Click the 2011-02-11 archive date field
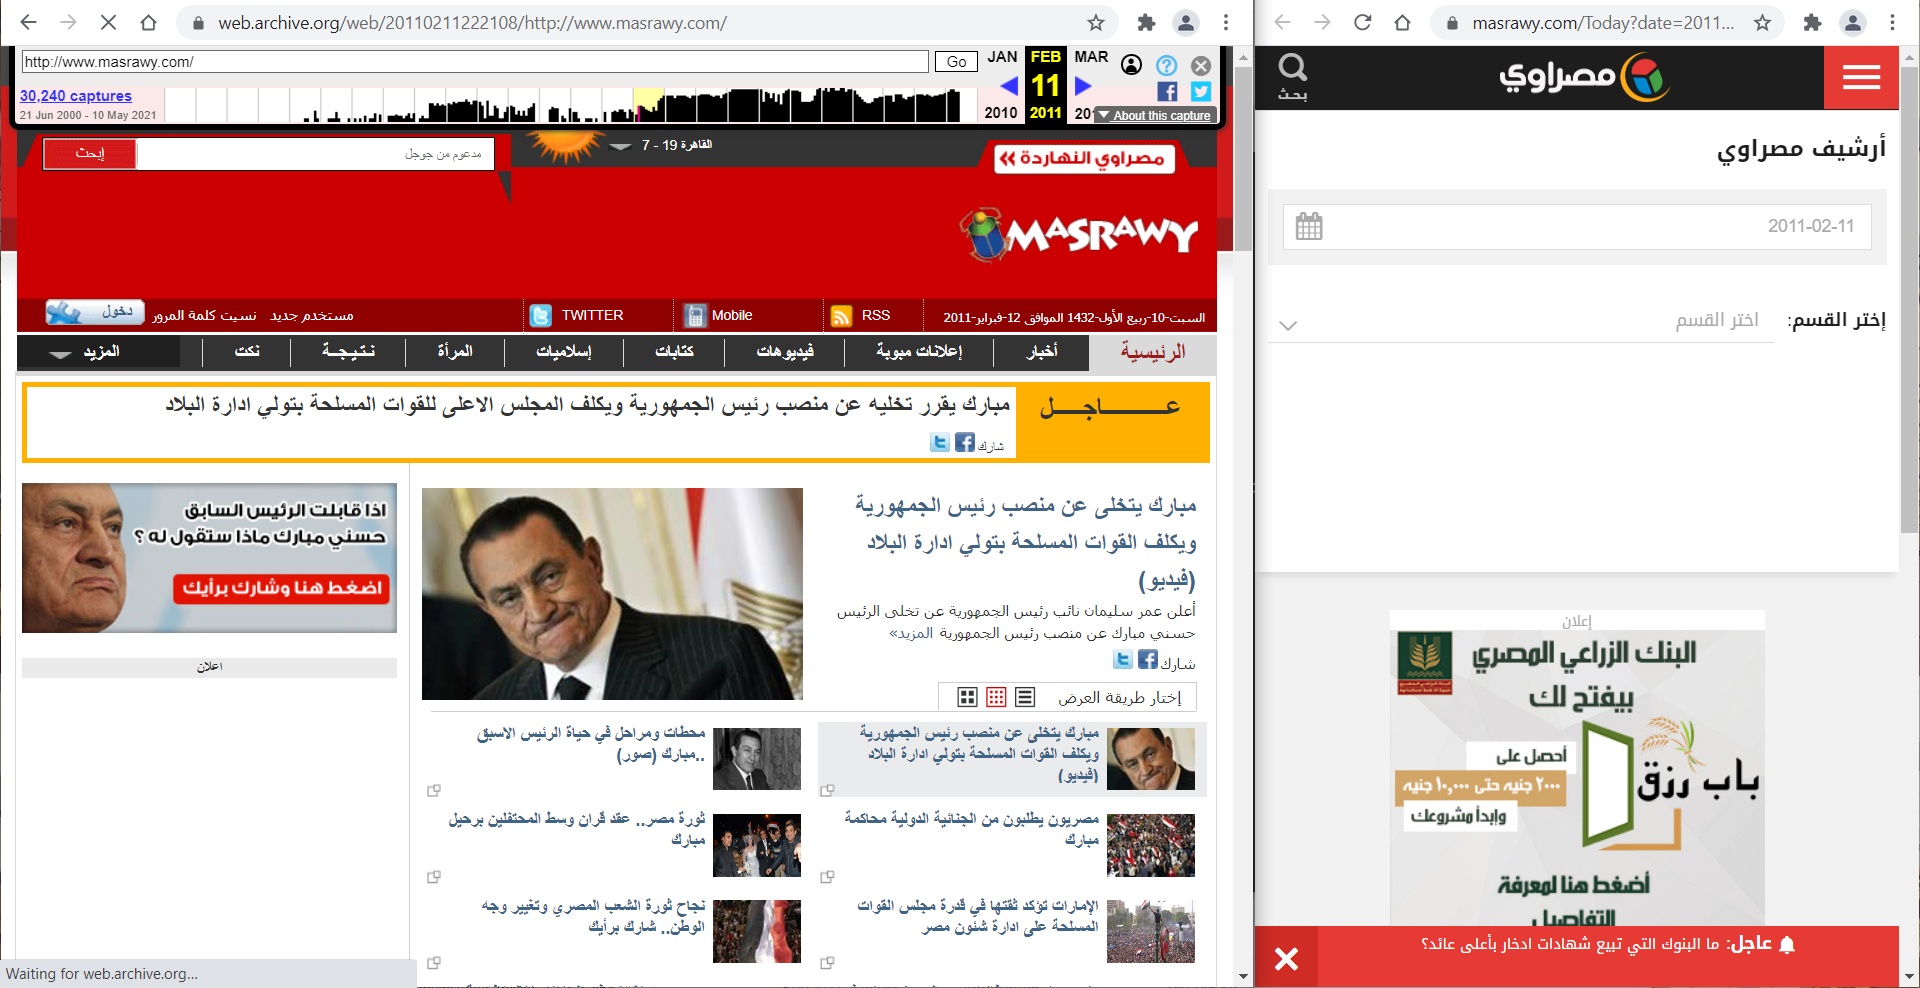 [1577, 227]
